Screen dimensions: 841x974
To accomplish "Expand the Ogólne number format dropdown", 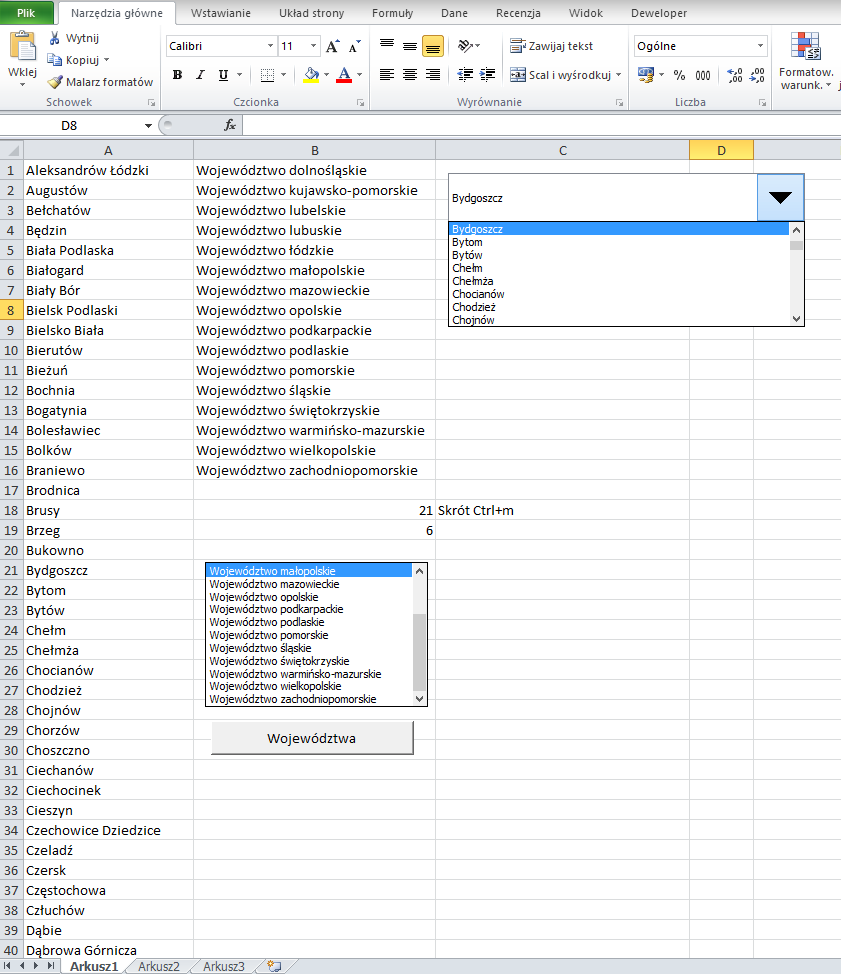I will pos(760,46).
